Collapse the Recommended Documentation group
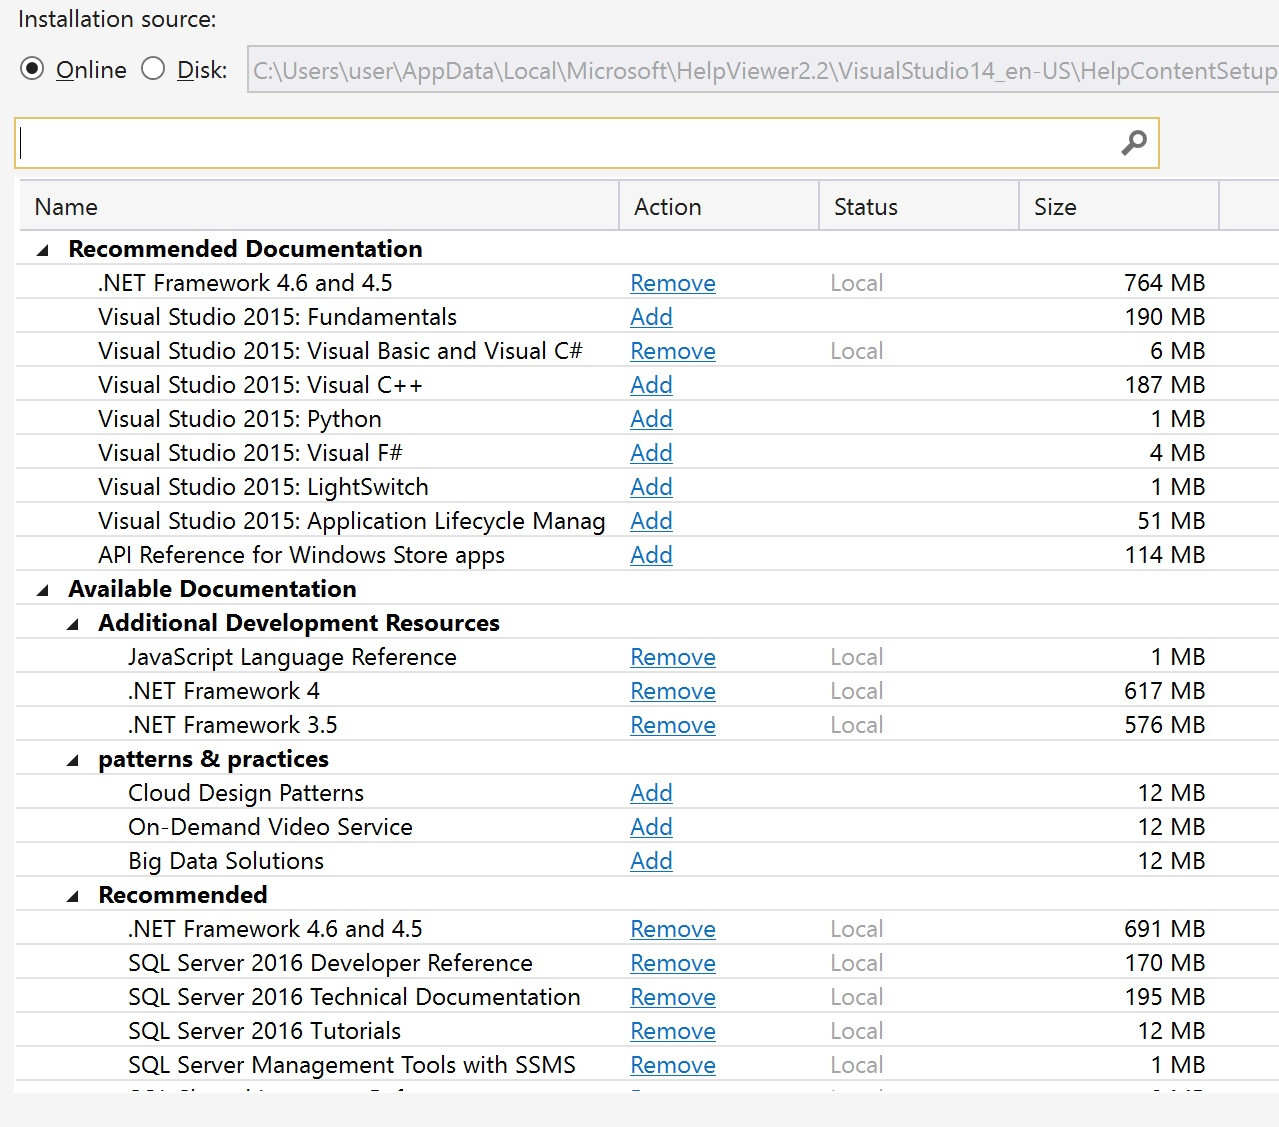Image resolution: width=1279 pixels, height=1127 pixels. click(43, 250)
